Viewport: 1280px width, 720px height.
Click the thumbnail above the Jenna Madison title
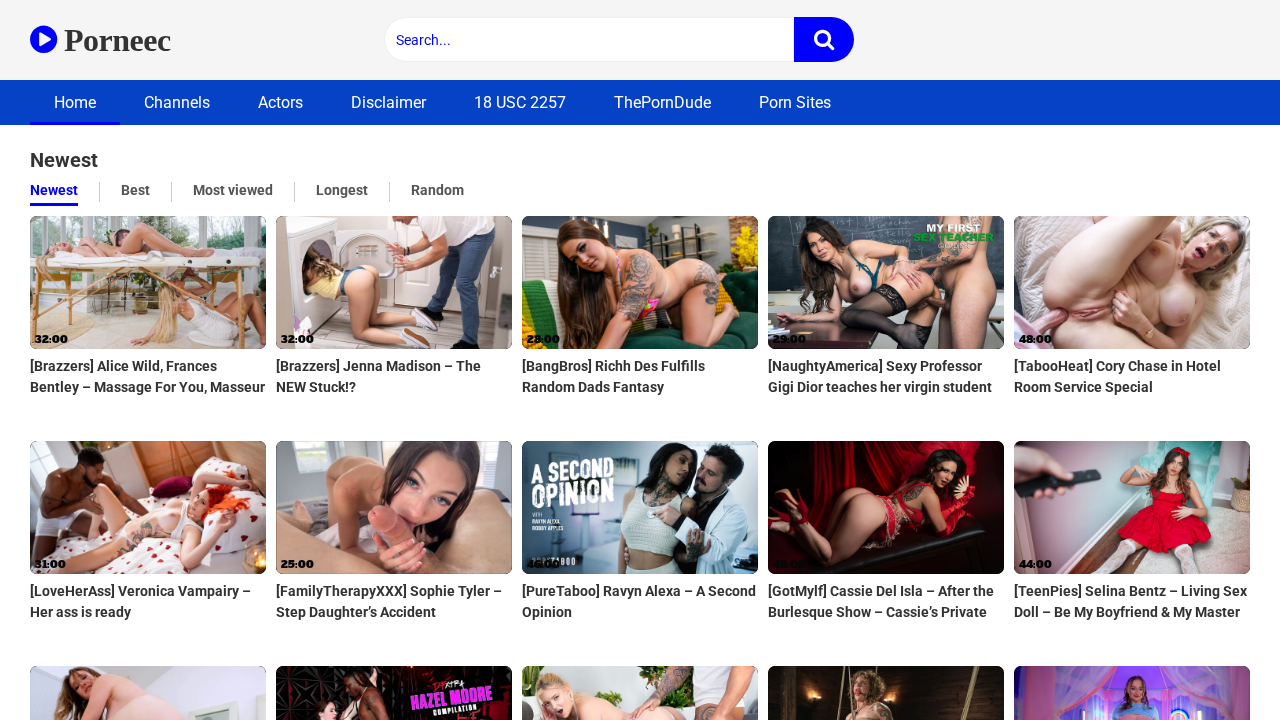click(x=394, y=282)
